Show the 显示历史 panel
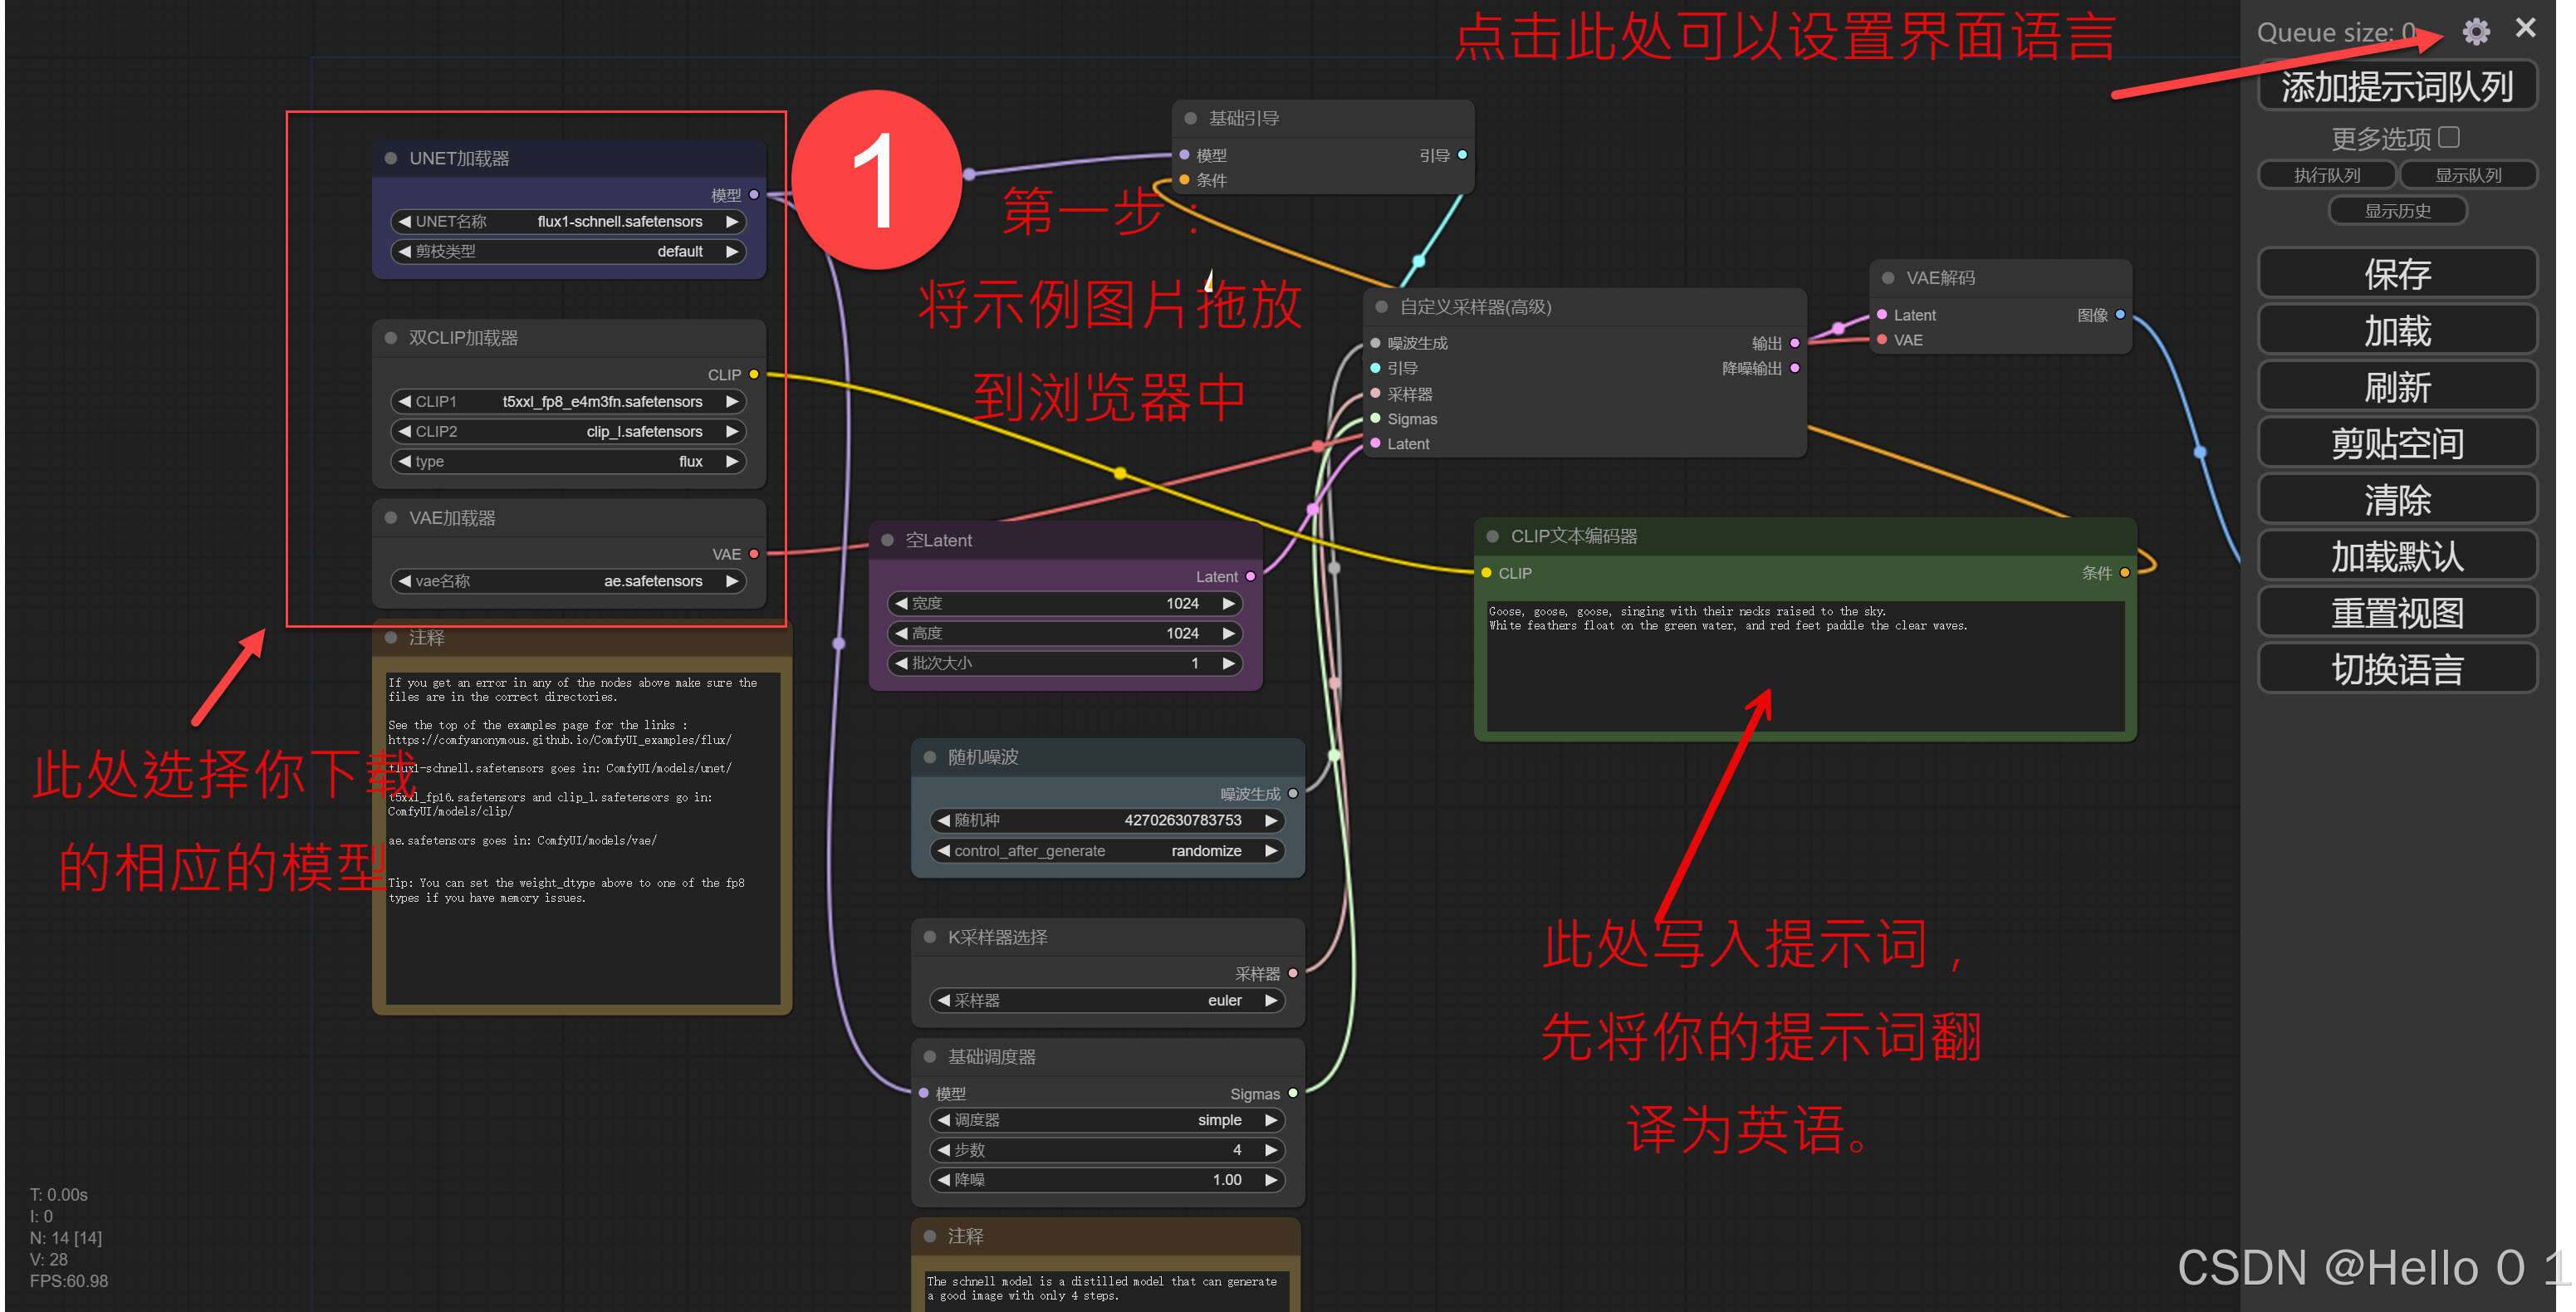This screenshot has width=2576, height=1312. (2397, 211)
